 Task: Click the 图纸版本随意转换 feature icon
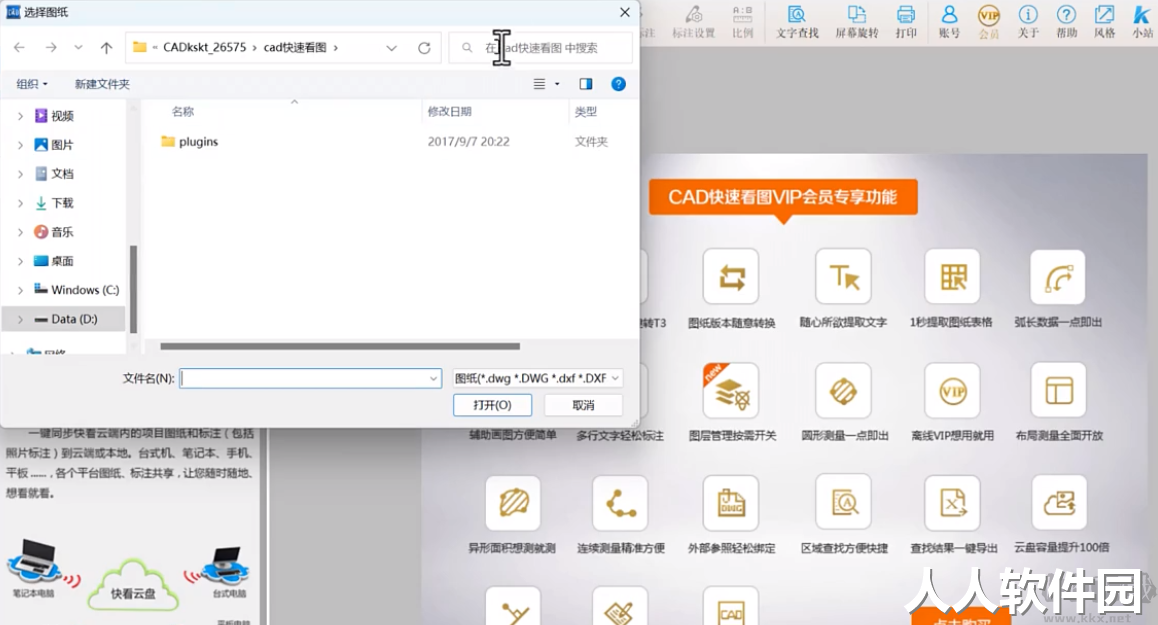coord(731,276)
